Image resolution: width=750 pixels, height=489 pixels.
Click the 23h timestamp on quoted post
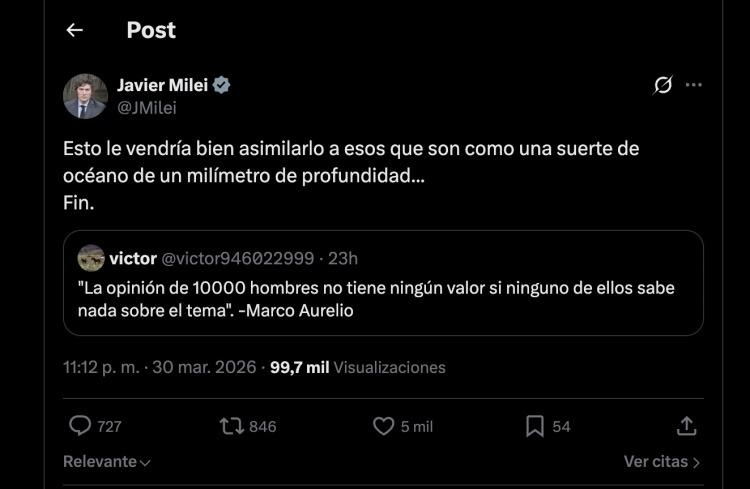point(343,258)
